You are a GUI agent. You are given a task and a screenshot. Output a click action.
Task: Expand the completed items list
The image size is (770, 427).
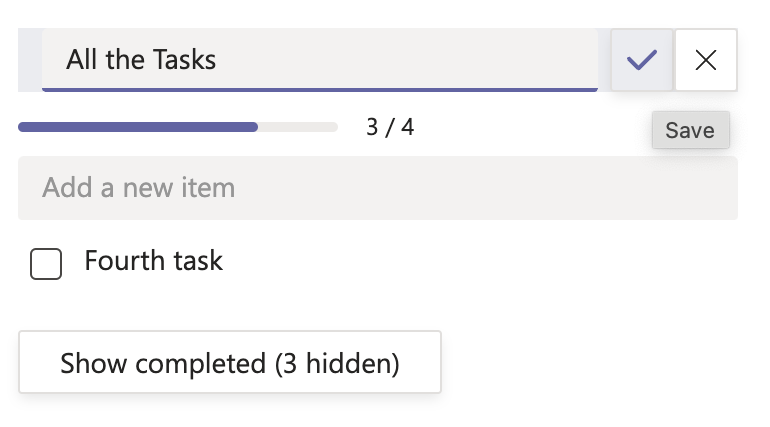pyautogui.click(x=230, y=362)
